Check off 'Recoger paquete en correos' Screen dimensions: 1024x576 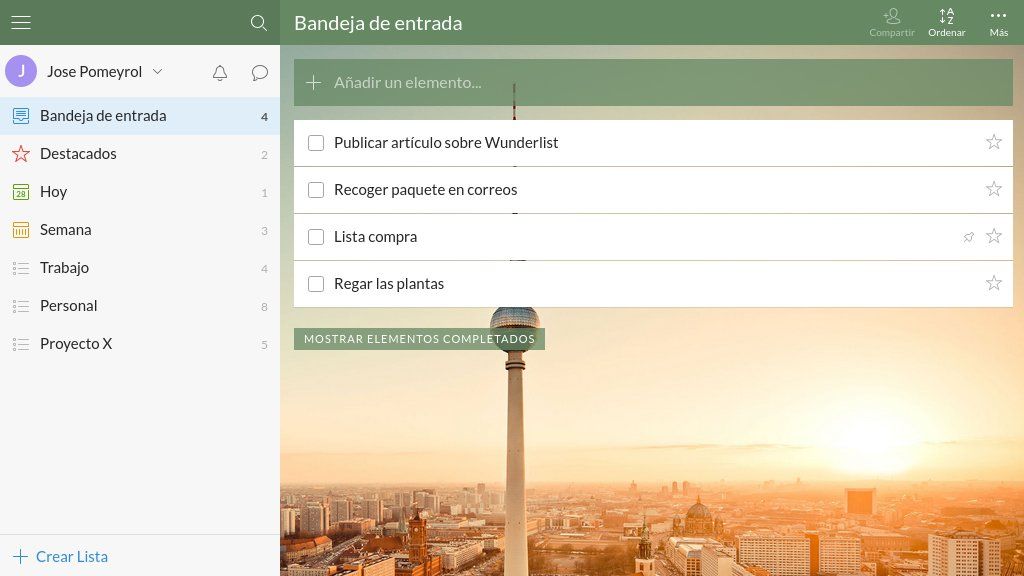pyautogui.click(x=316, y=190)
